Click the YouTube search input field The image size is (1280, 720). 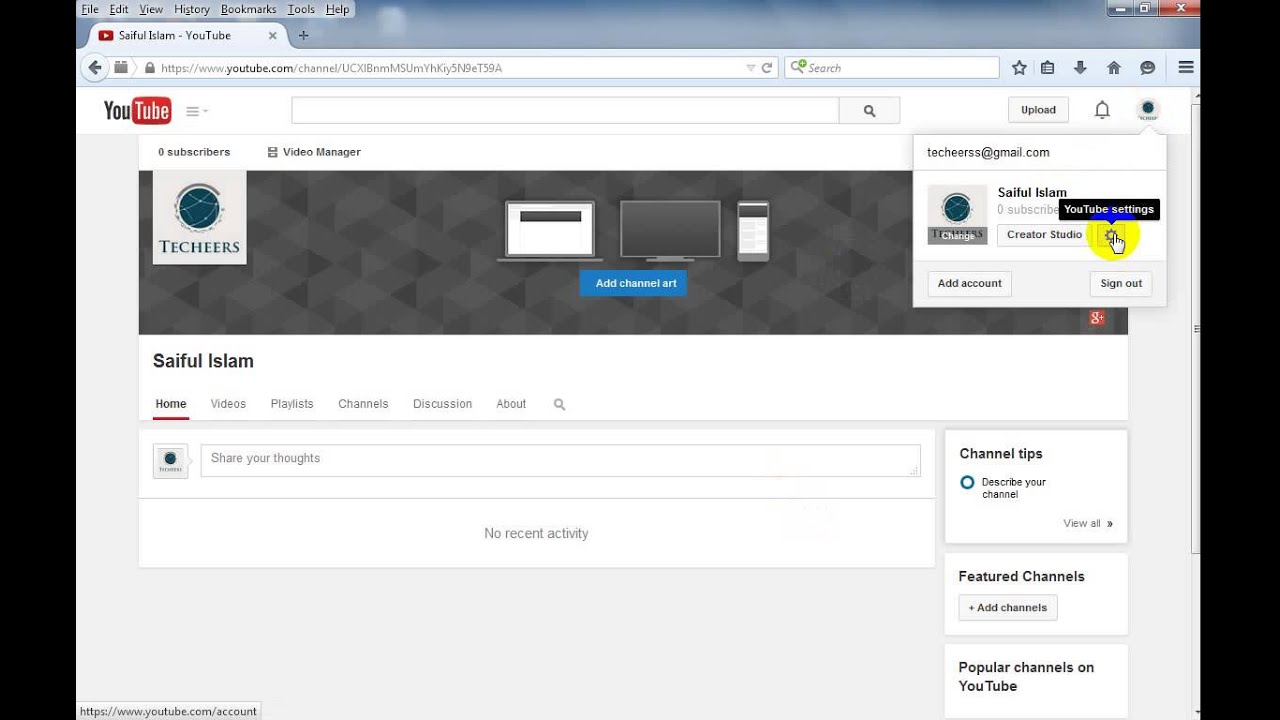(565, 111)
